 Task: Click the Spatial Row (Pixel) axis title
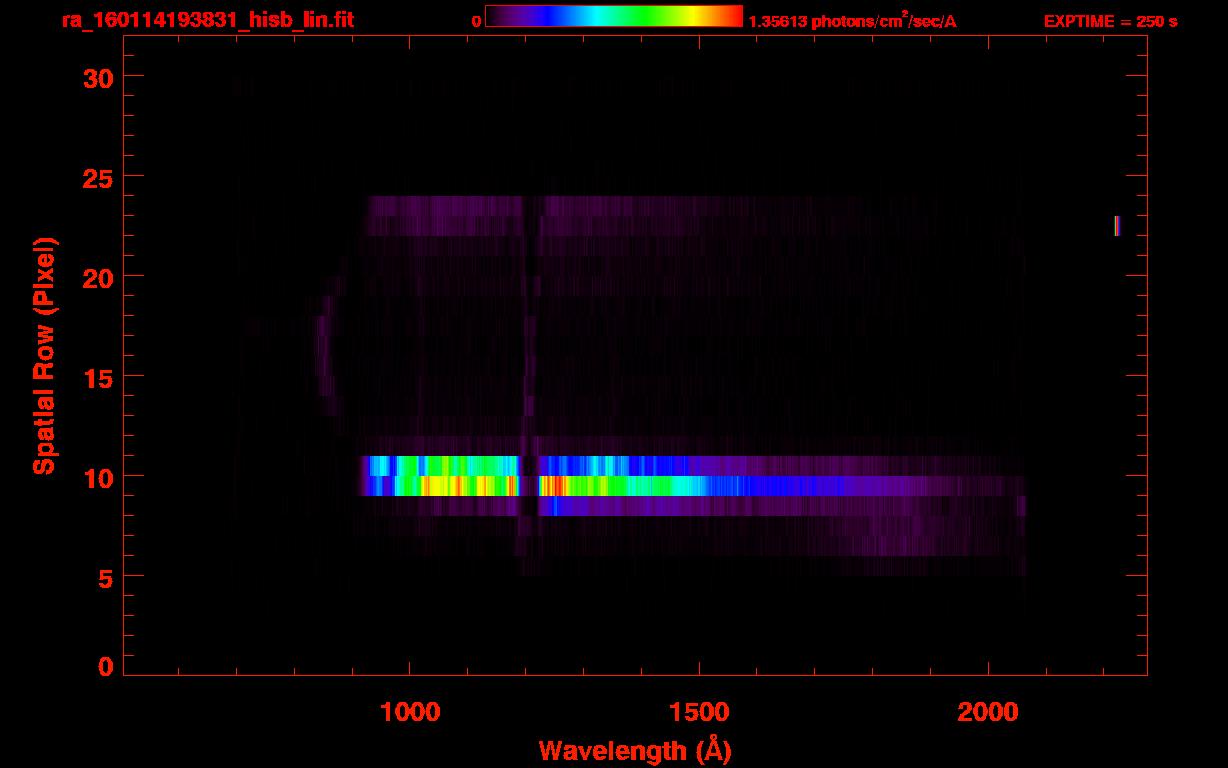[x=44, y=355]
